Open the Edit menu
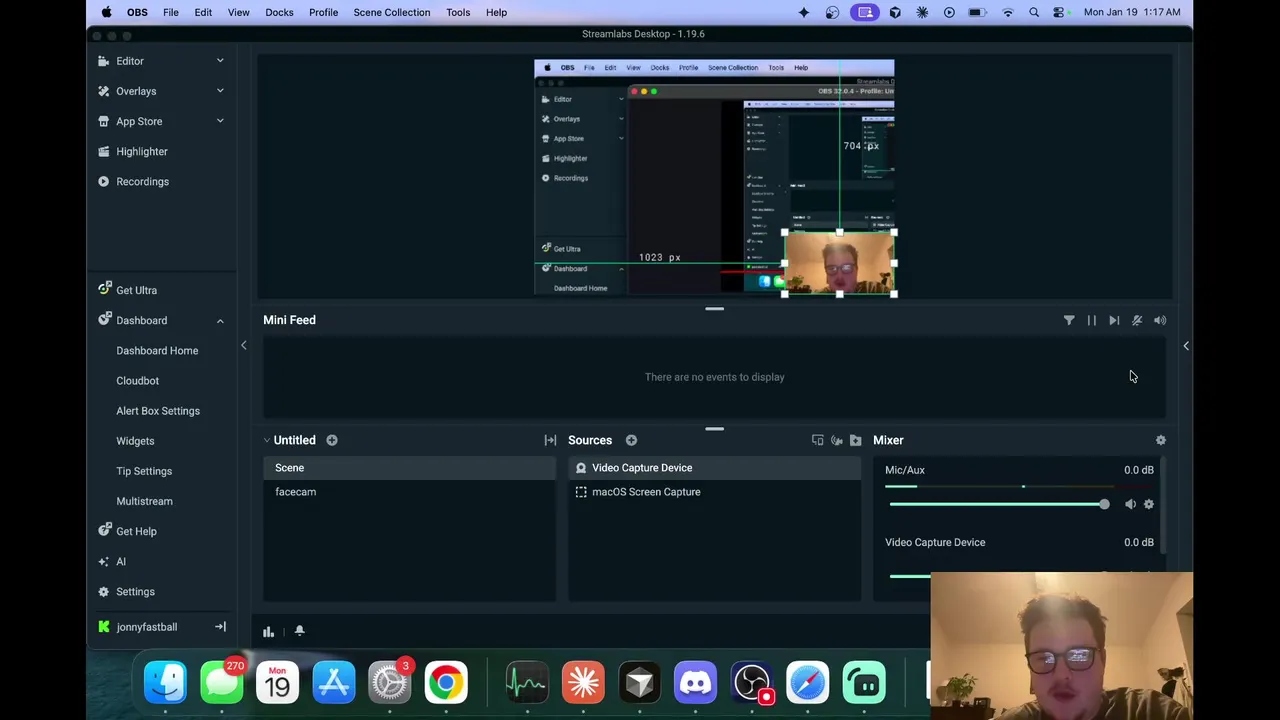 [203, 12]
